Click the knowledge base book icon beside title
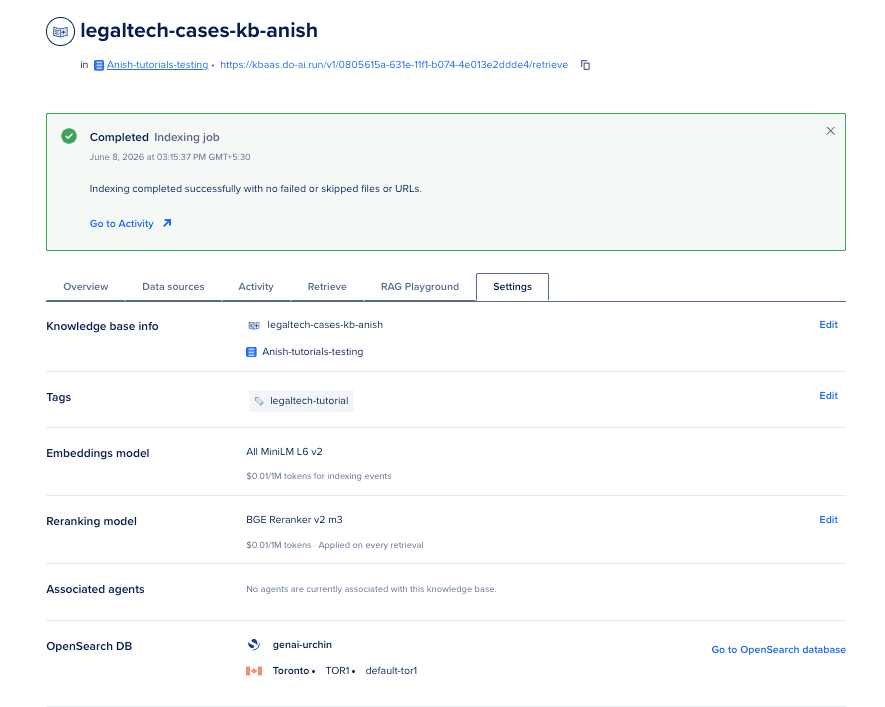This screenshot has width=885, height=707. tap(60, 31)
